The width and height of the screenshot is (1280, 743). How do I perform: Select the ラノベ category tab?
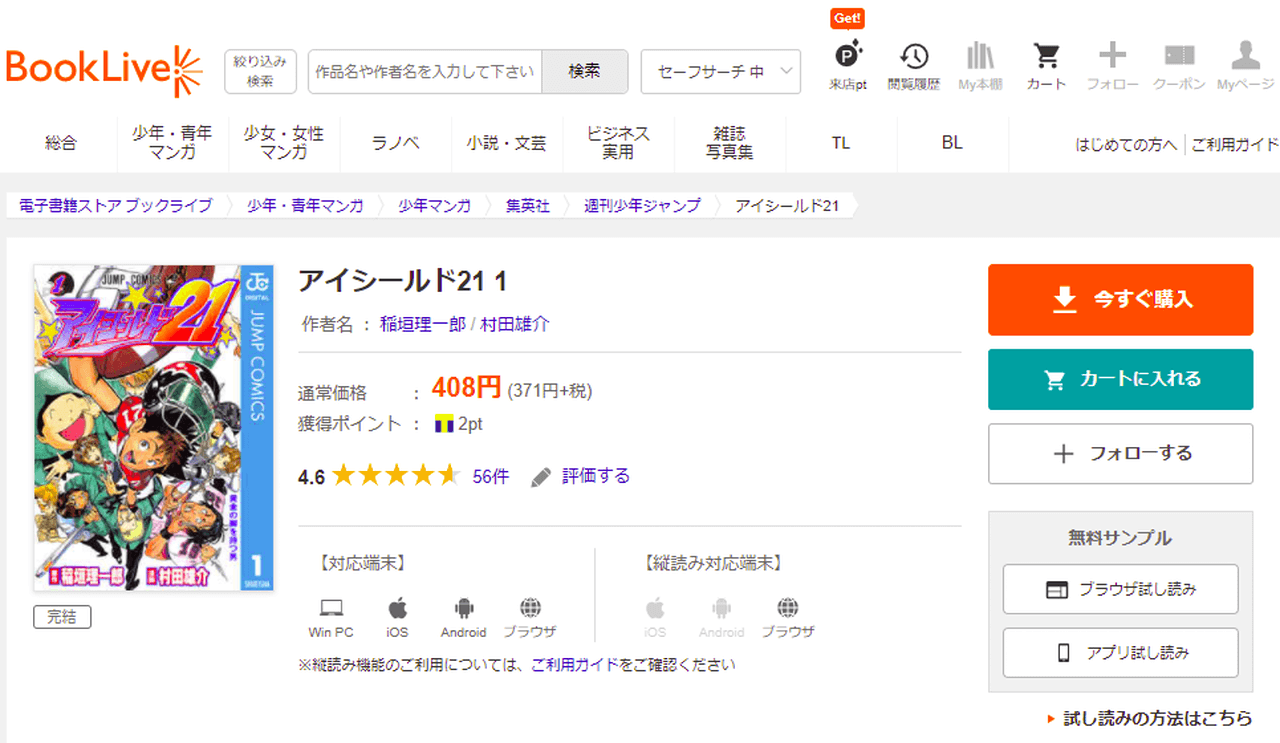395,143
